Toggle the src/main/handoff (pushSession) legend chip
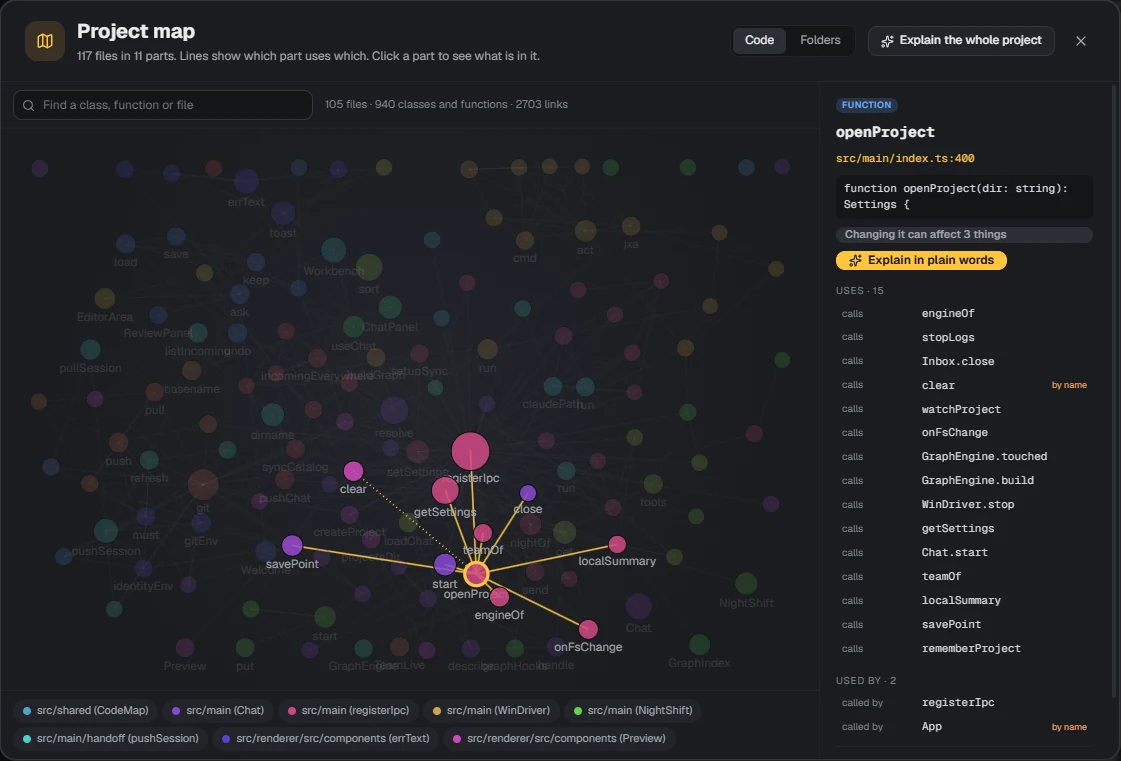Viewport: 1121px width, 761px height. coord(111,738)
